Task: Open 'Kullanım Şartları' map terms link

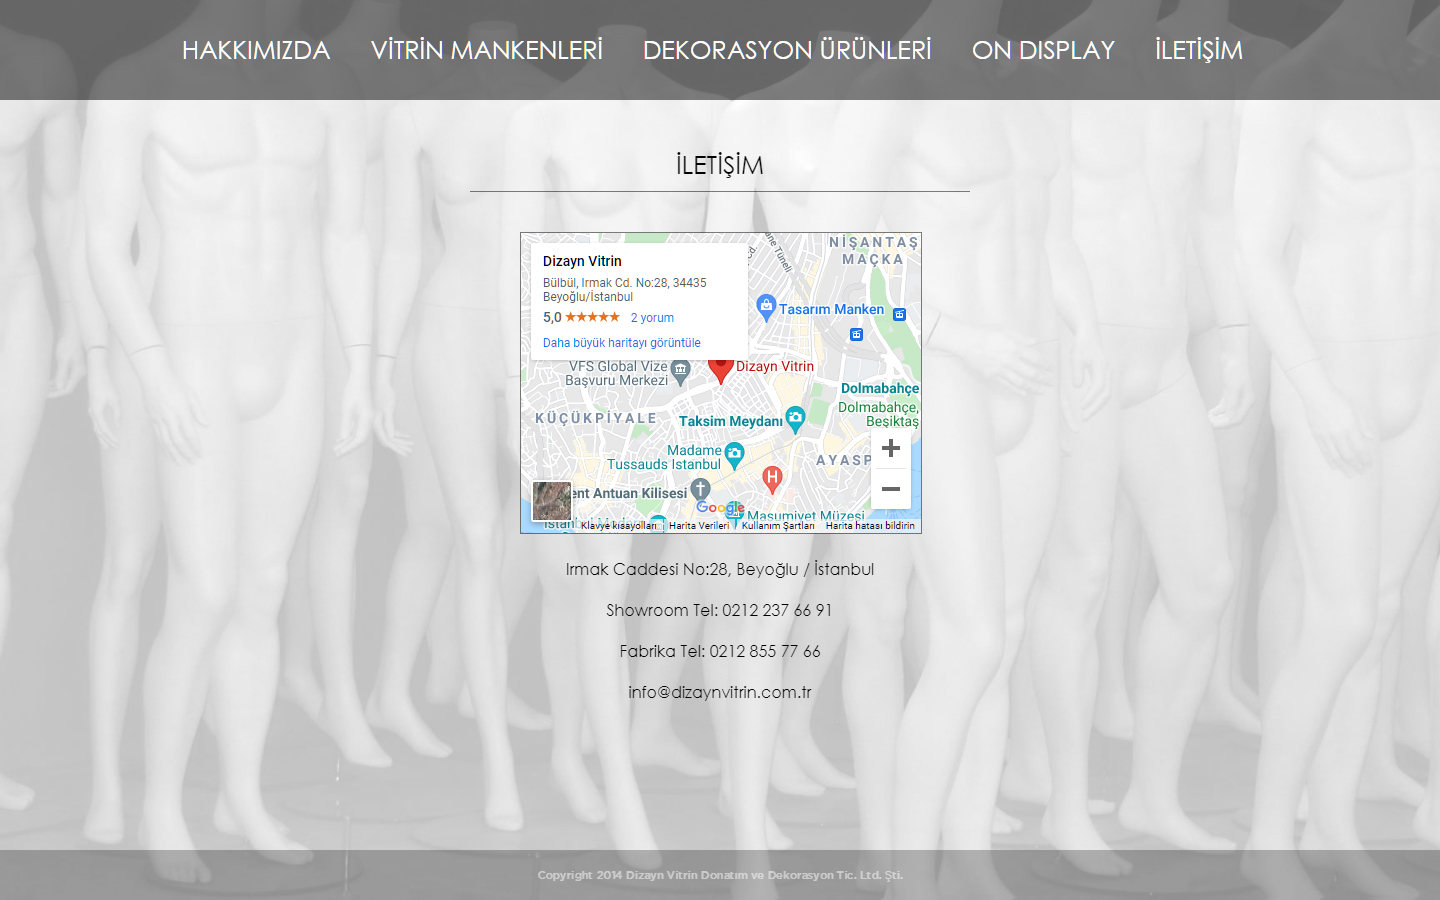Action: coord(778,526)
